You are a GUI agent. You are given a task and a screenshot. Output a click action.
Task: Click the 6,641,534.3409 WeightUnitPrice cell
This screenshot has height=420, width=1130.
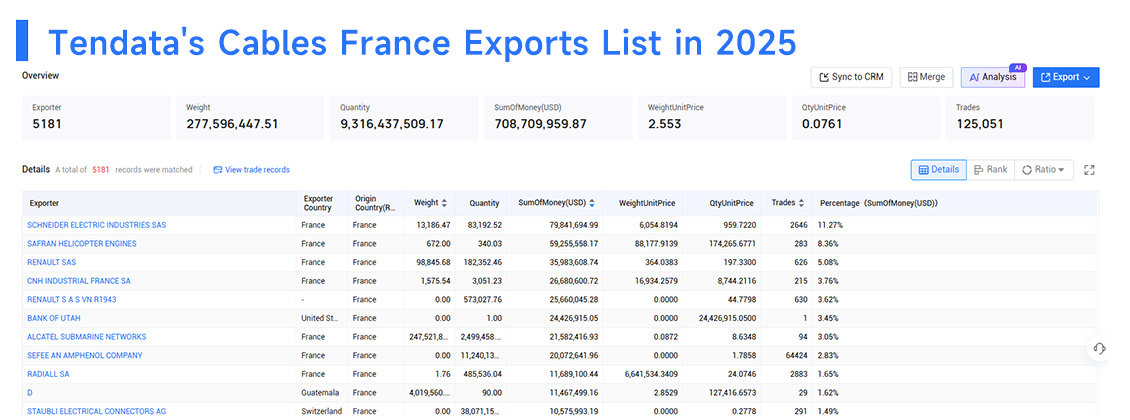tap(649, 375)
